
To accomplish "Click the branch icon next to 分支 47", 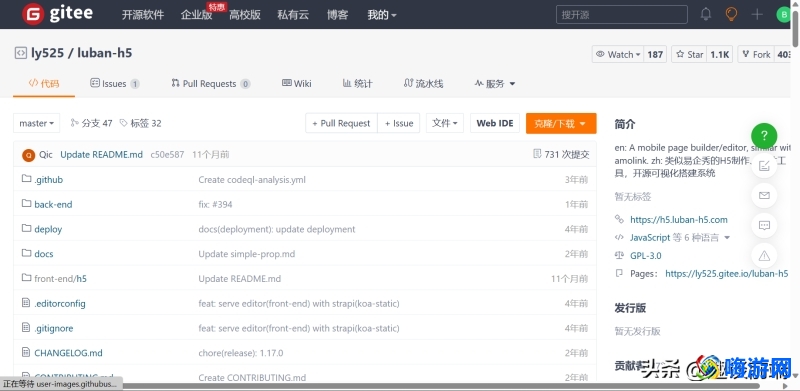I will 74,123.
